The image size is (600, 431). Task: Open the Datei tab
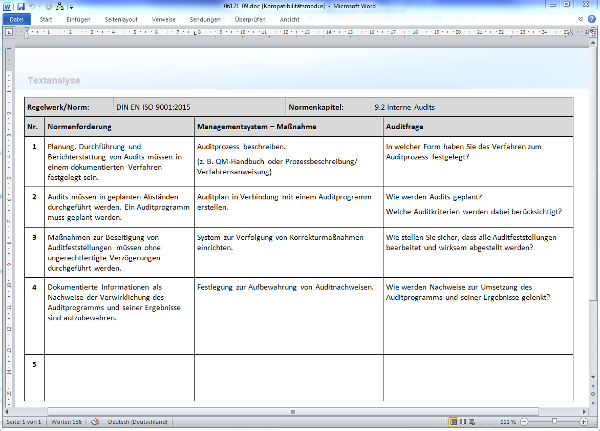[17, 18]
